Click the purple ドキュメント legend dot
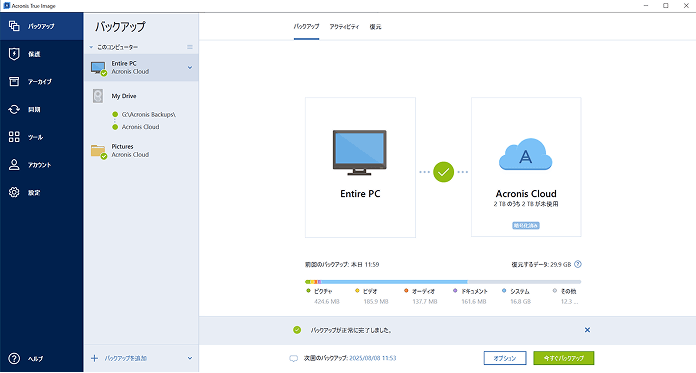Screen dimensions: 696x373 (x=455, y=291)
